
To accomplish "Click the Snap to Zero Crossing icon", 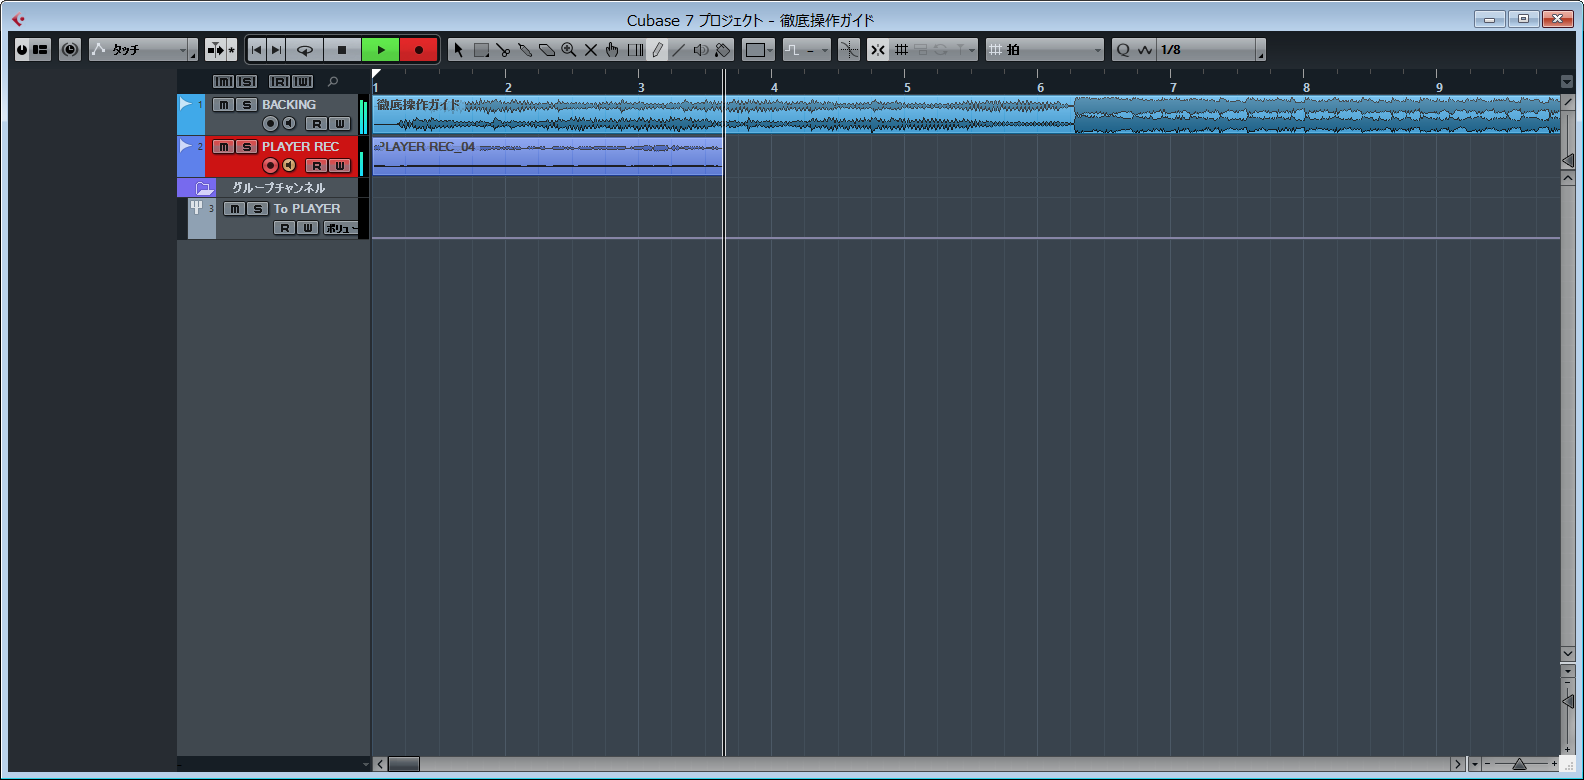I will click(849, 50).
